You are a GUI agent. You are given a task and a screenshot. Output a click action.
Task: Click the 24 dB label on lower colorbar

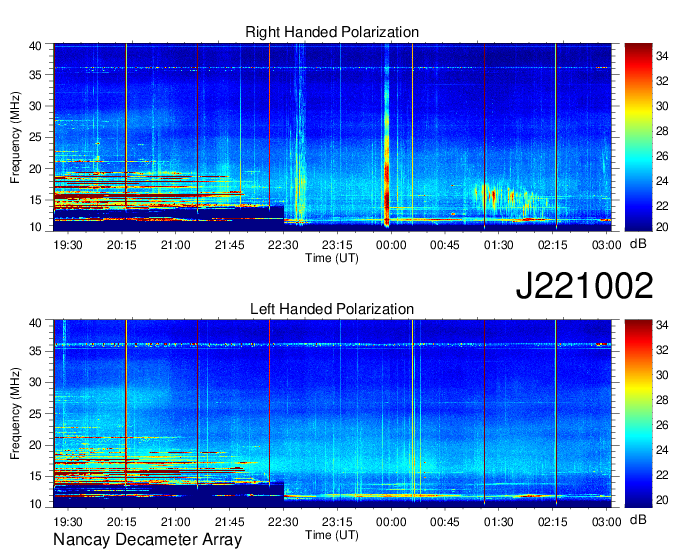(x=662, y=450)
